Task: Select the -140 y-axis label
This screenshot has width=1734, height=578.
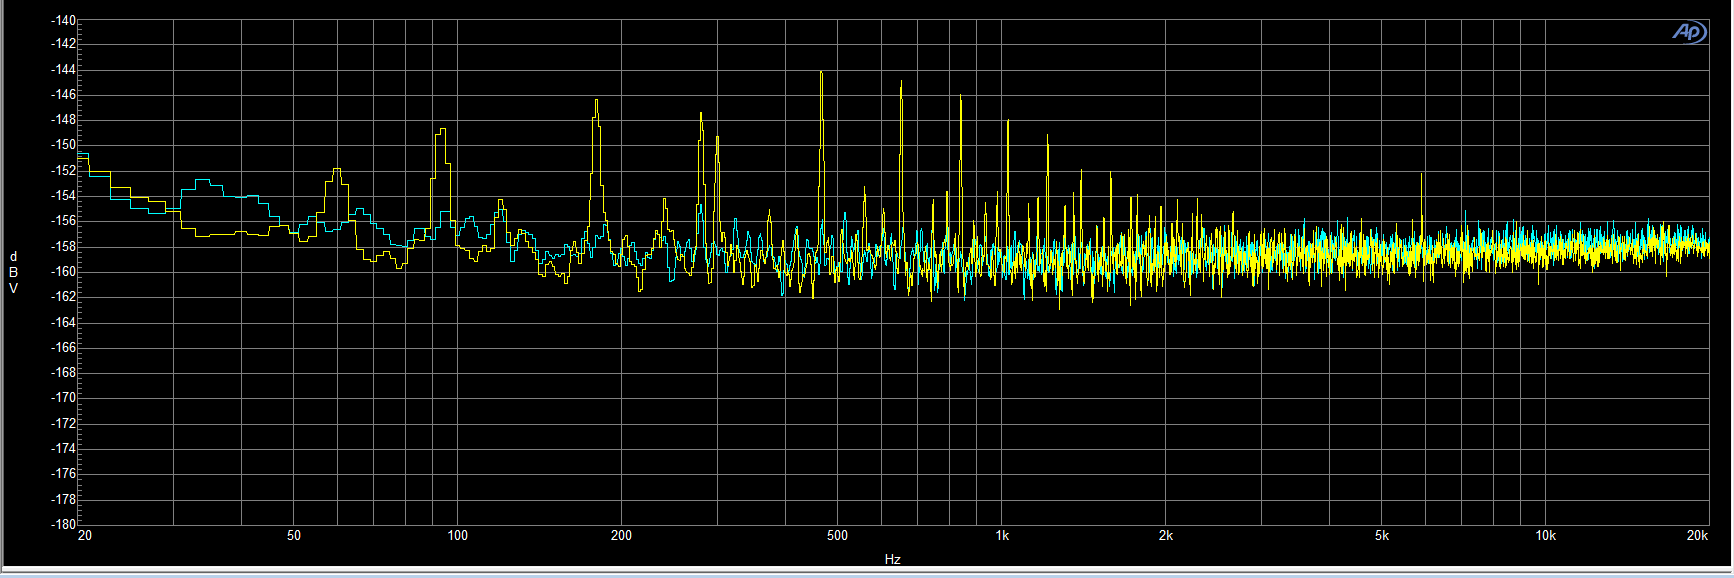Action: click(x=63, y=20)
